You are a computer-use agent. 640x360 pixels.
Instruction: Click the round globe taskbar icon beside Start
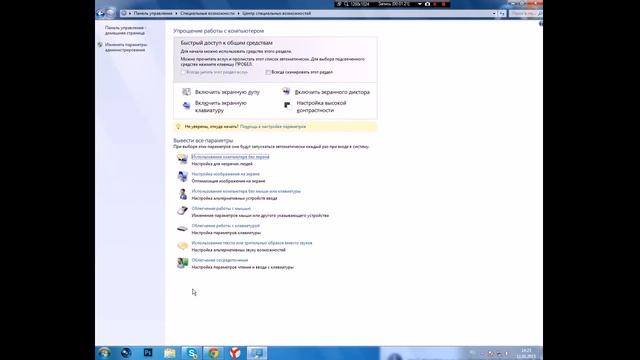coord(126,353)
